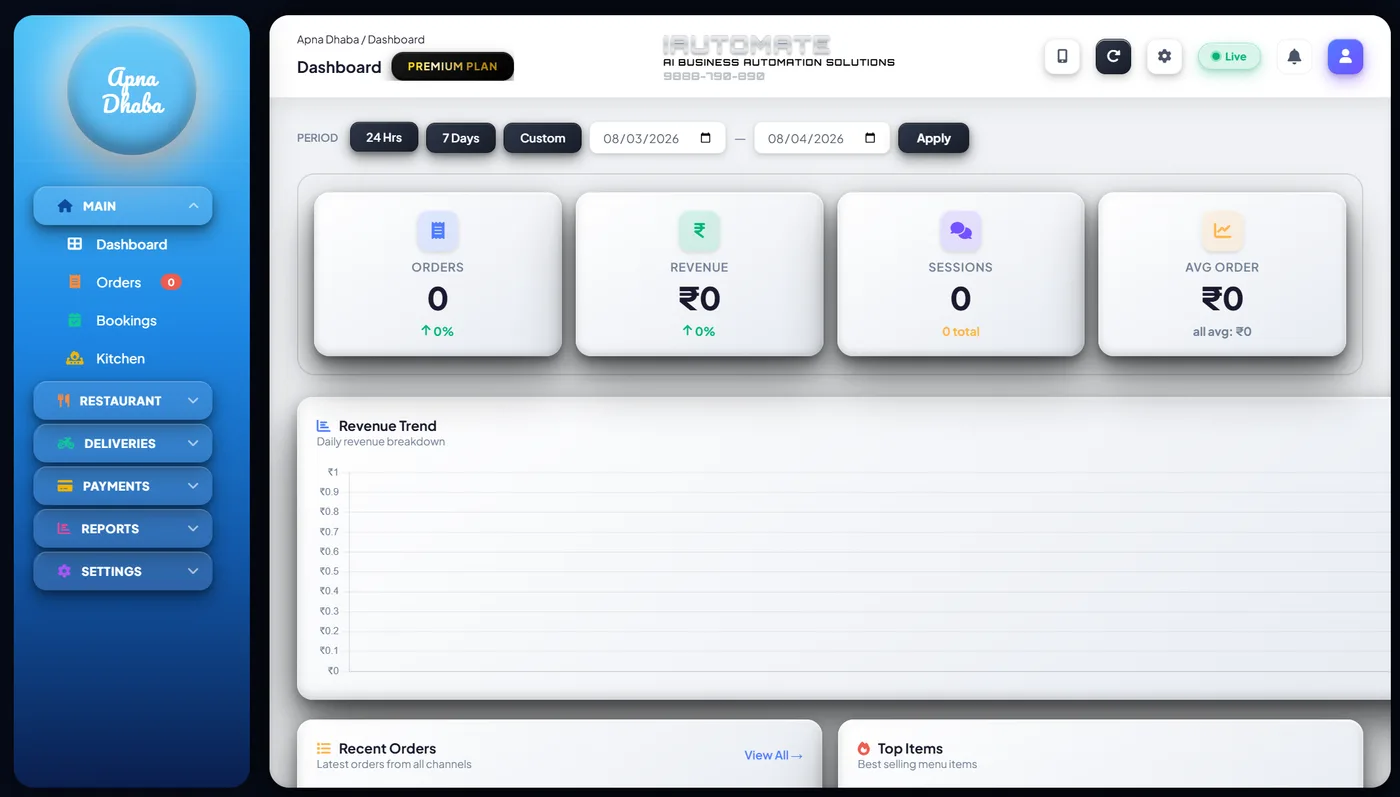This screenshot has width=1400, height=797.
Task: Select the 24 Hrs period
Action: tap(384, 137)
